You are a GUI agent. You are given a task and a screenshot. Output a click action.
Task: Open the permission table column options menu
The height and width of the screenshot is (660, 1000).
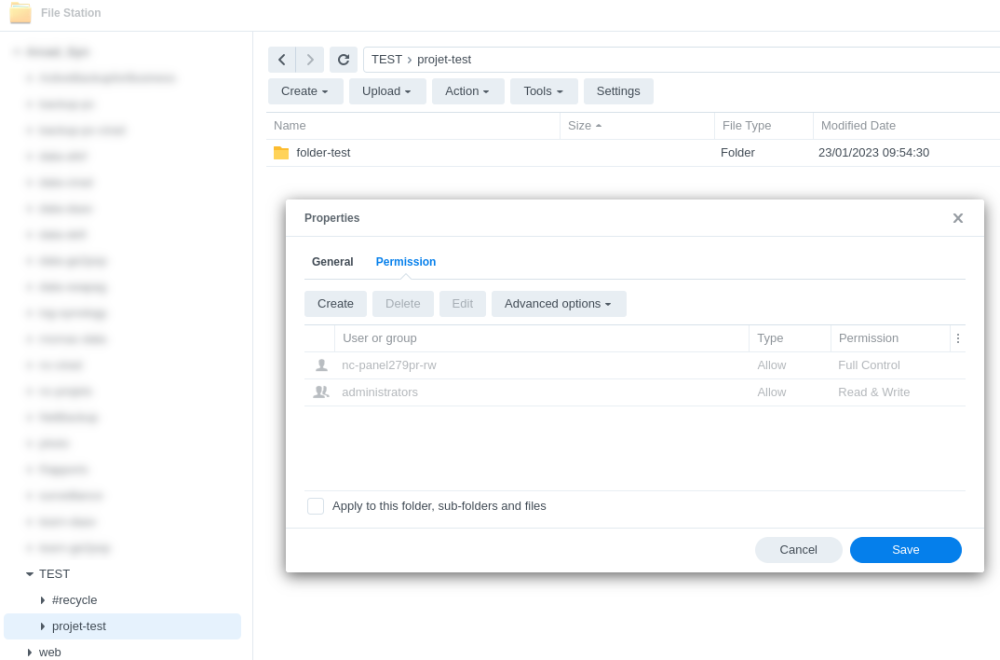tap(957, 339)
